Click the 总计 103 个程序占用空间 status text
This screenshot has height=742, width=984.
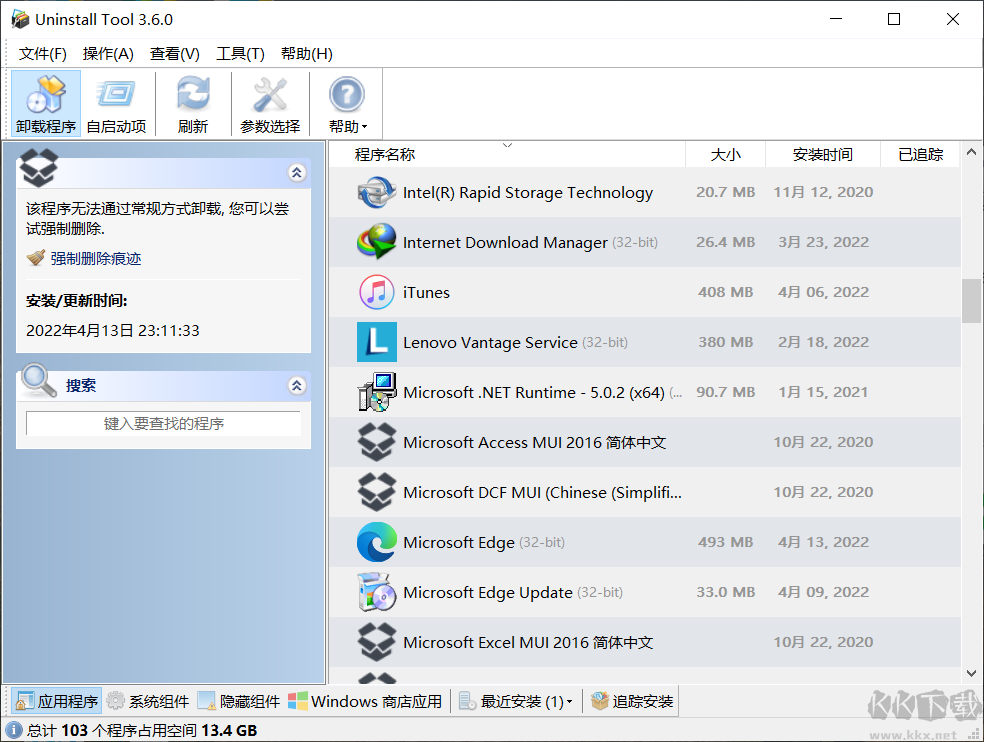pyautogui.click(x=142, y=730)
